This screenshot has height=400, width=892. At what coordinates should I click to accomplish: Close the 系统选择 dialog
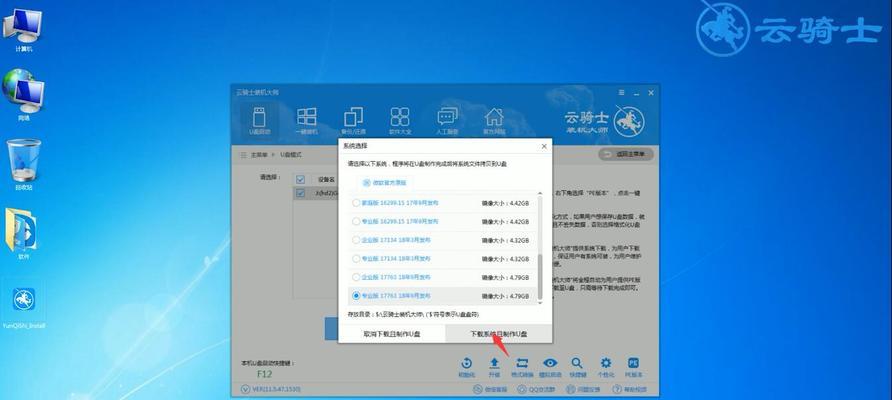click(544, 146)
